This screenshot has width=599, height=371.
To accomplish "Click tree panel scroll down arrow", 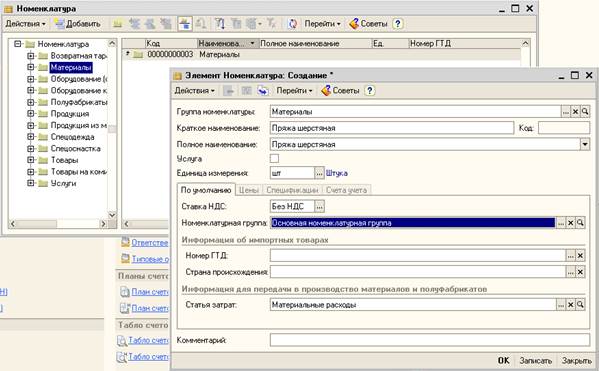I will pos(112,215).
